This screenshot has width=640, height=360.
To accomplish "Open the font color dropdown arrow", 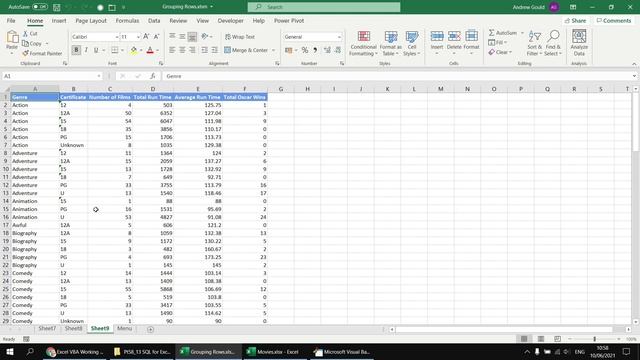I will point(158,51).
